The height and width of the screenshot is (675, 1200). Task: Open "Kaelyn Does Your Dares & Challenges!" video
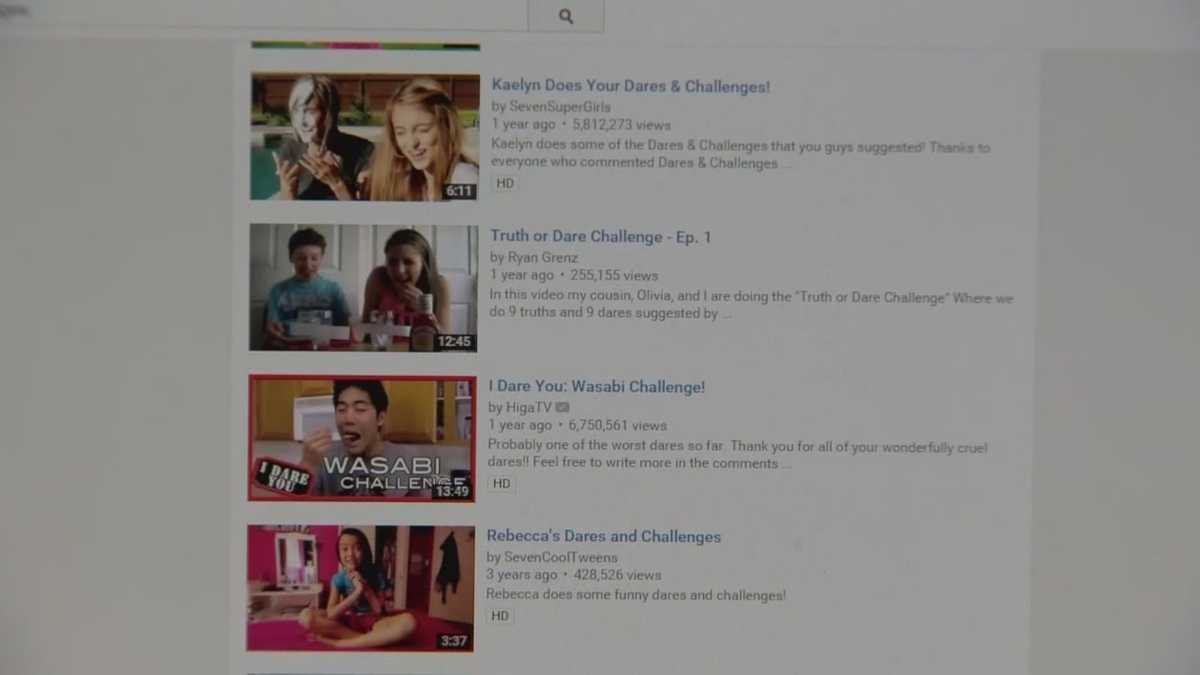click(629, 86)
